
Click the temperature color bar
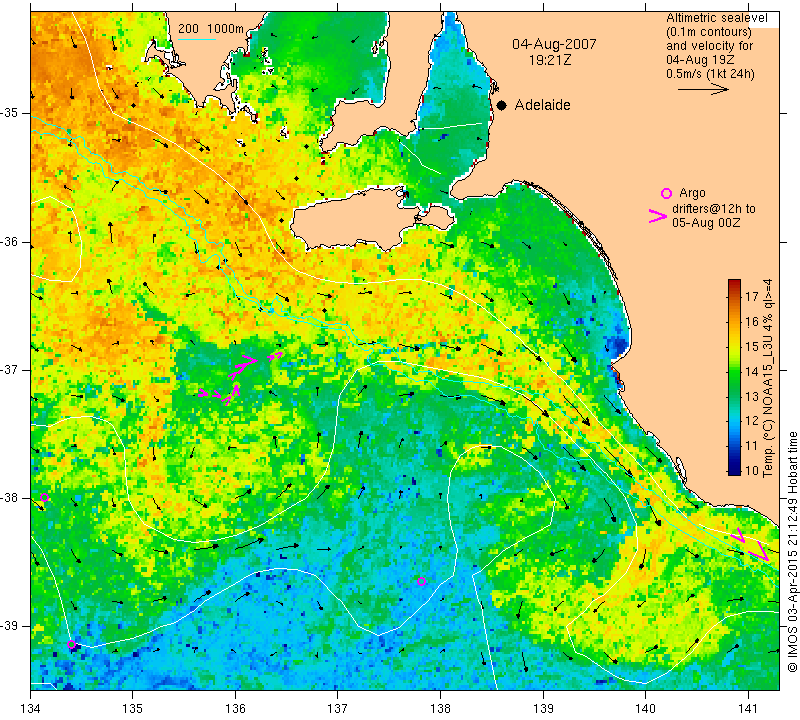point(734,377)
